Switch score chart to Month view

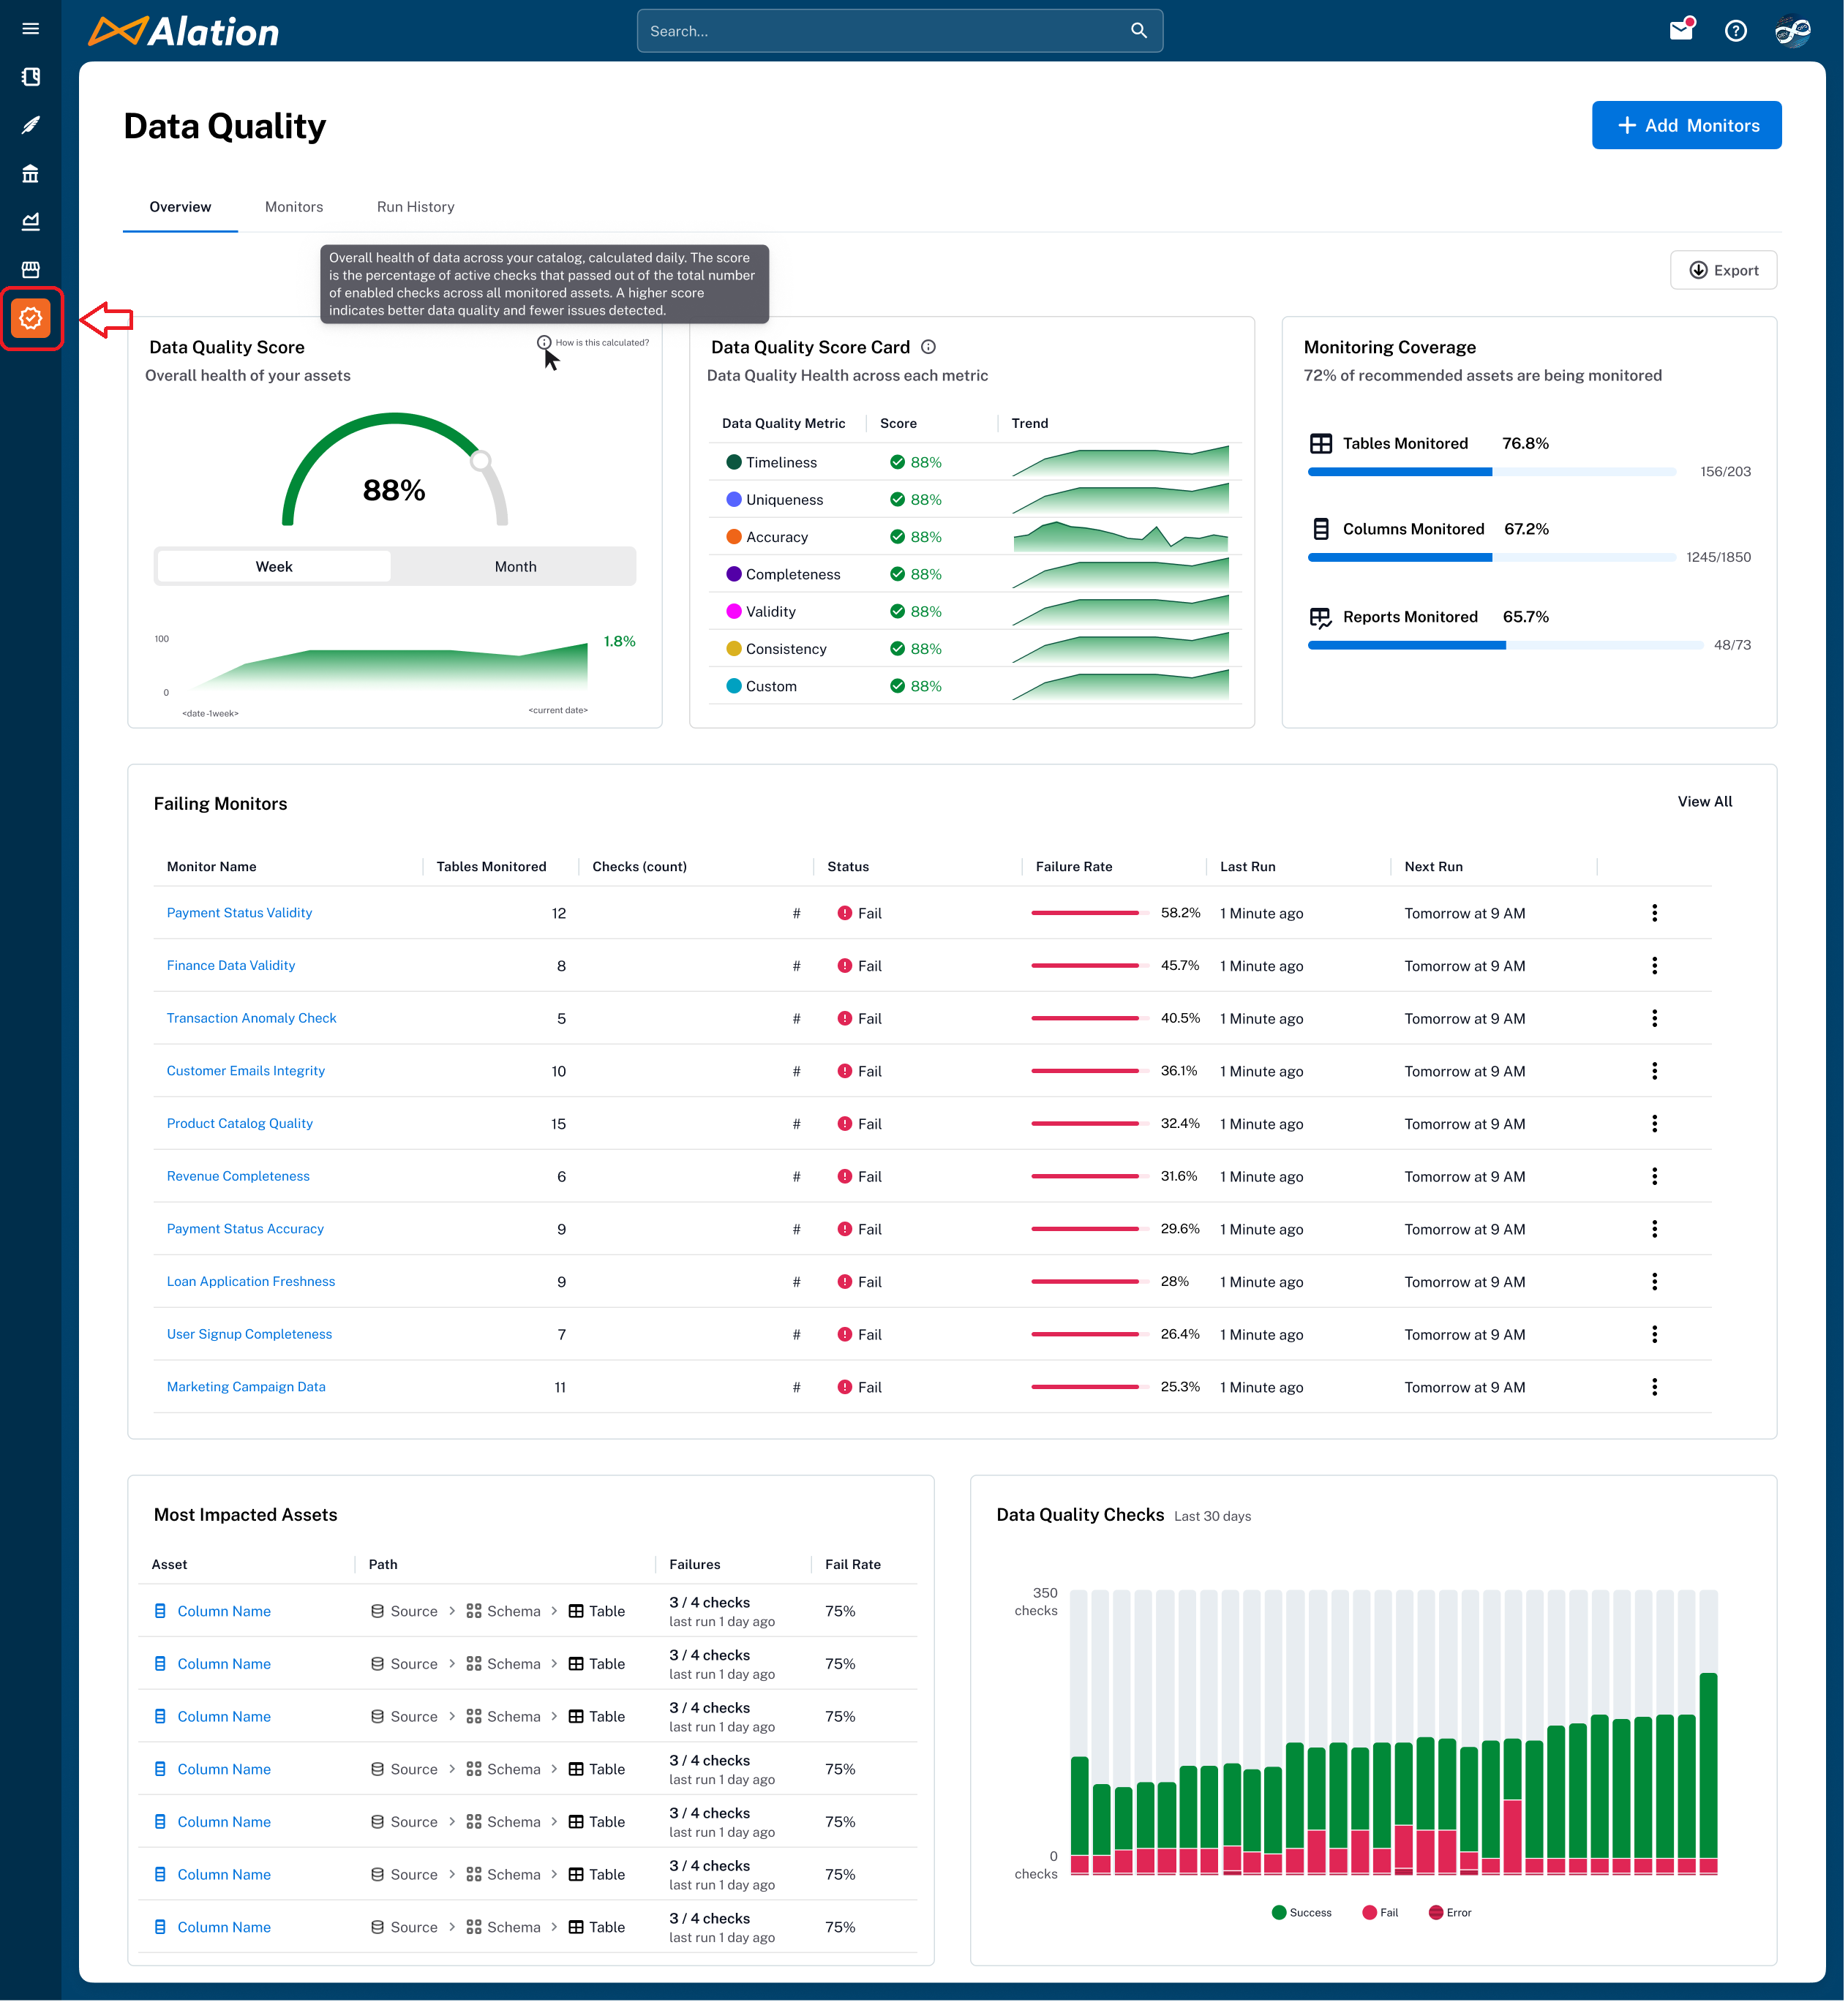click(x=515, y=566)
